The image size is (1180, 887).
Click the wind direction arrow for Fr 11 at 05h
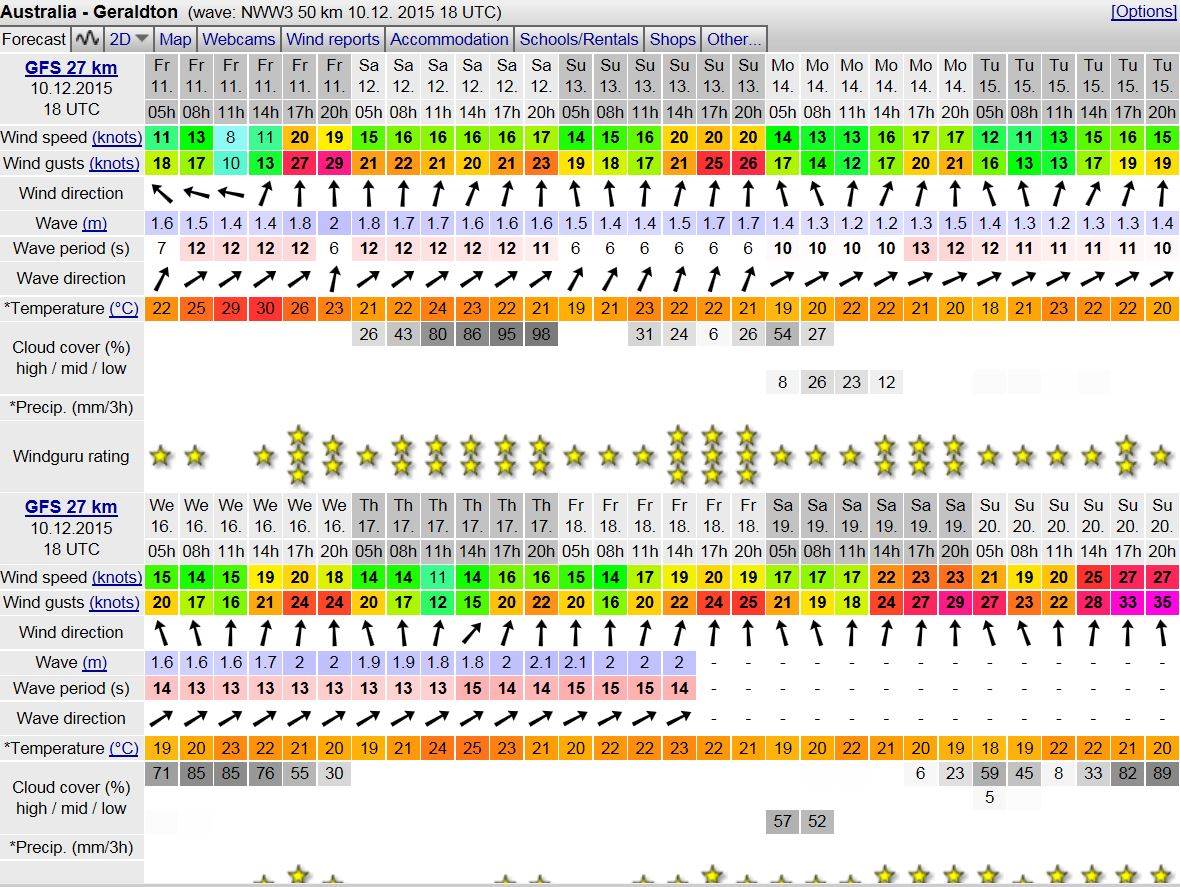point(161,193)
